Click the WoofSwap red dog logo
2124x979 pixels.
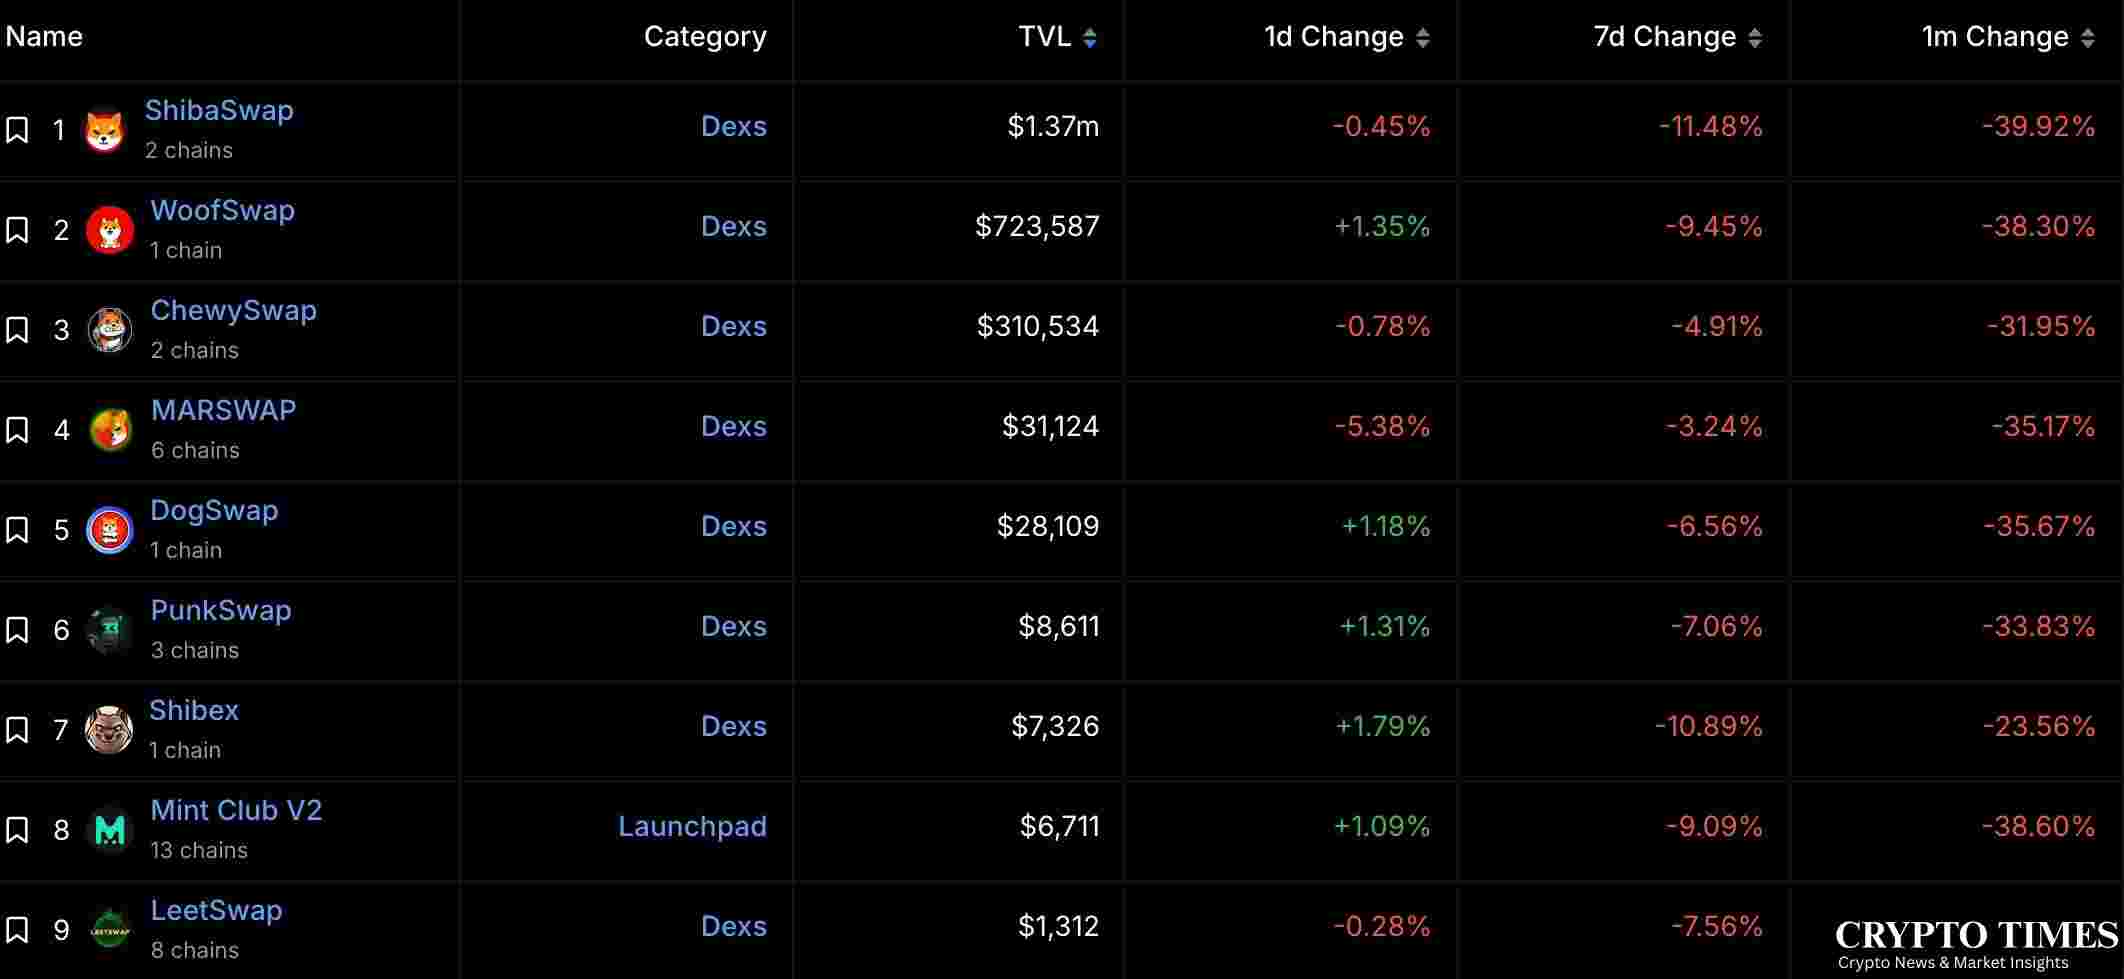click(109, 230)
